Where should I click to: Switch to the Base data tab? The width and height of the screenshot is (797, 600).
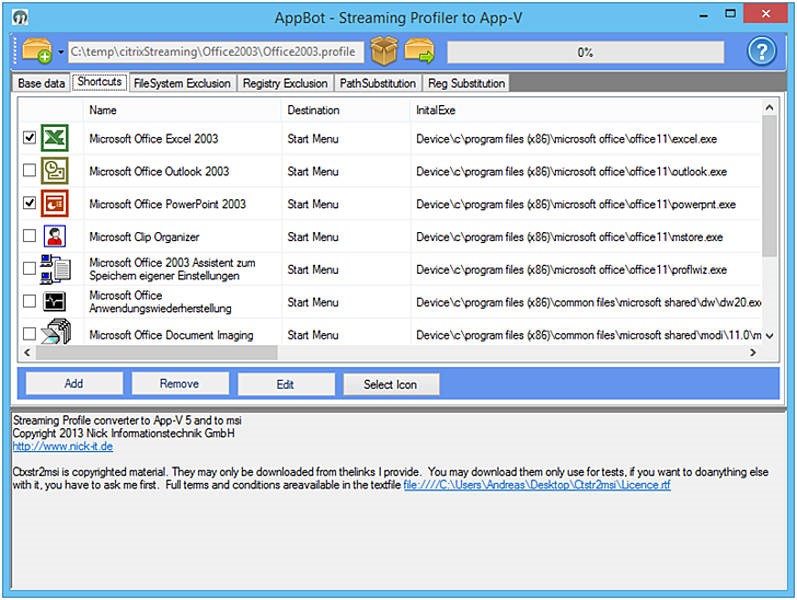(41, 83)
